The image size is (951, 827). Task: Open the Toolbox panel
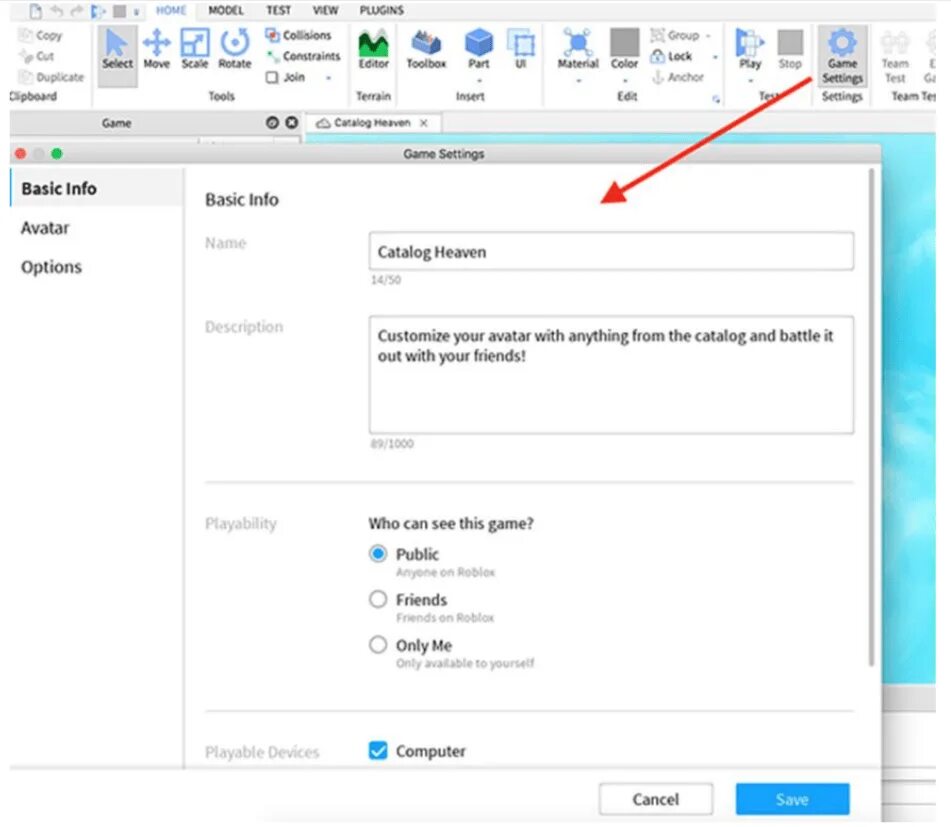coord(426,49)
